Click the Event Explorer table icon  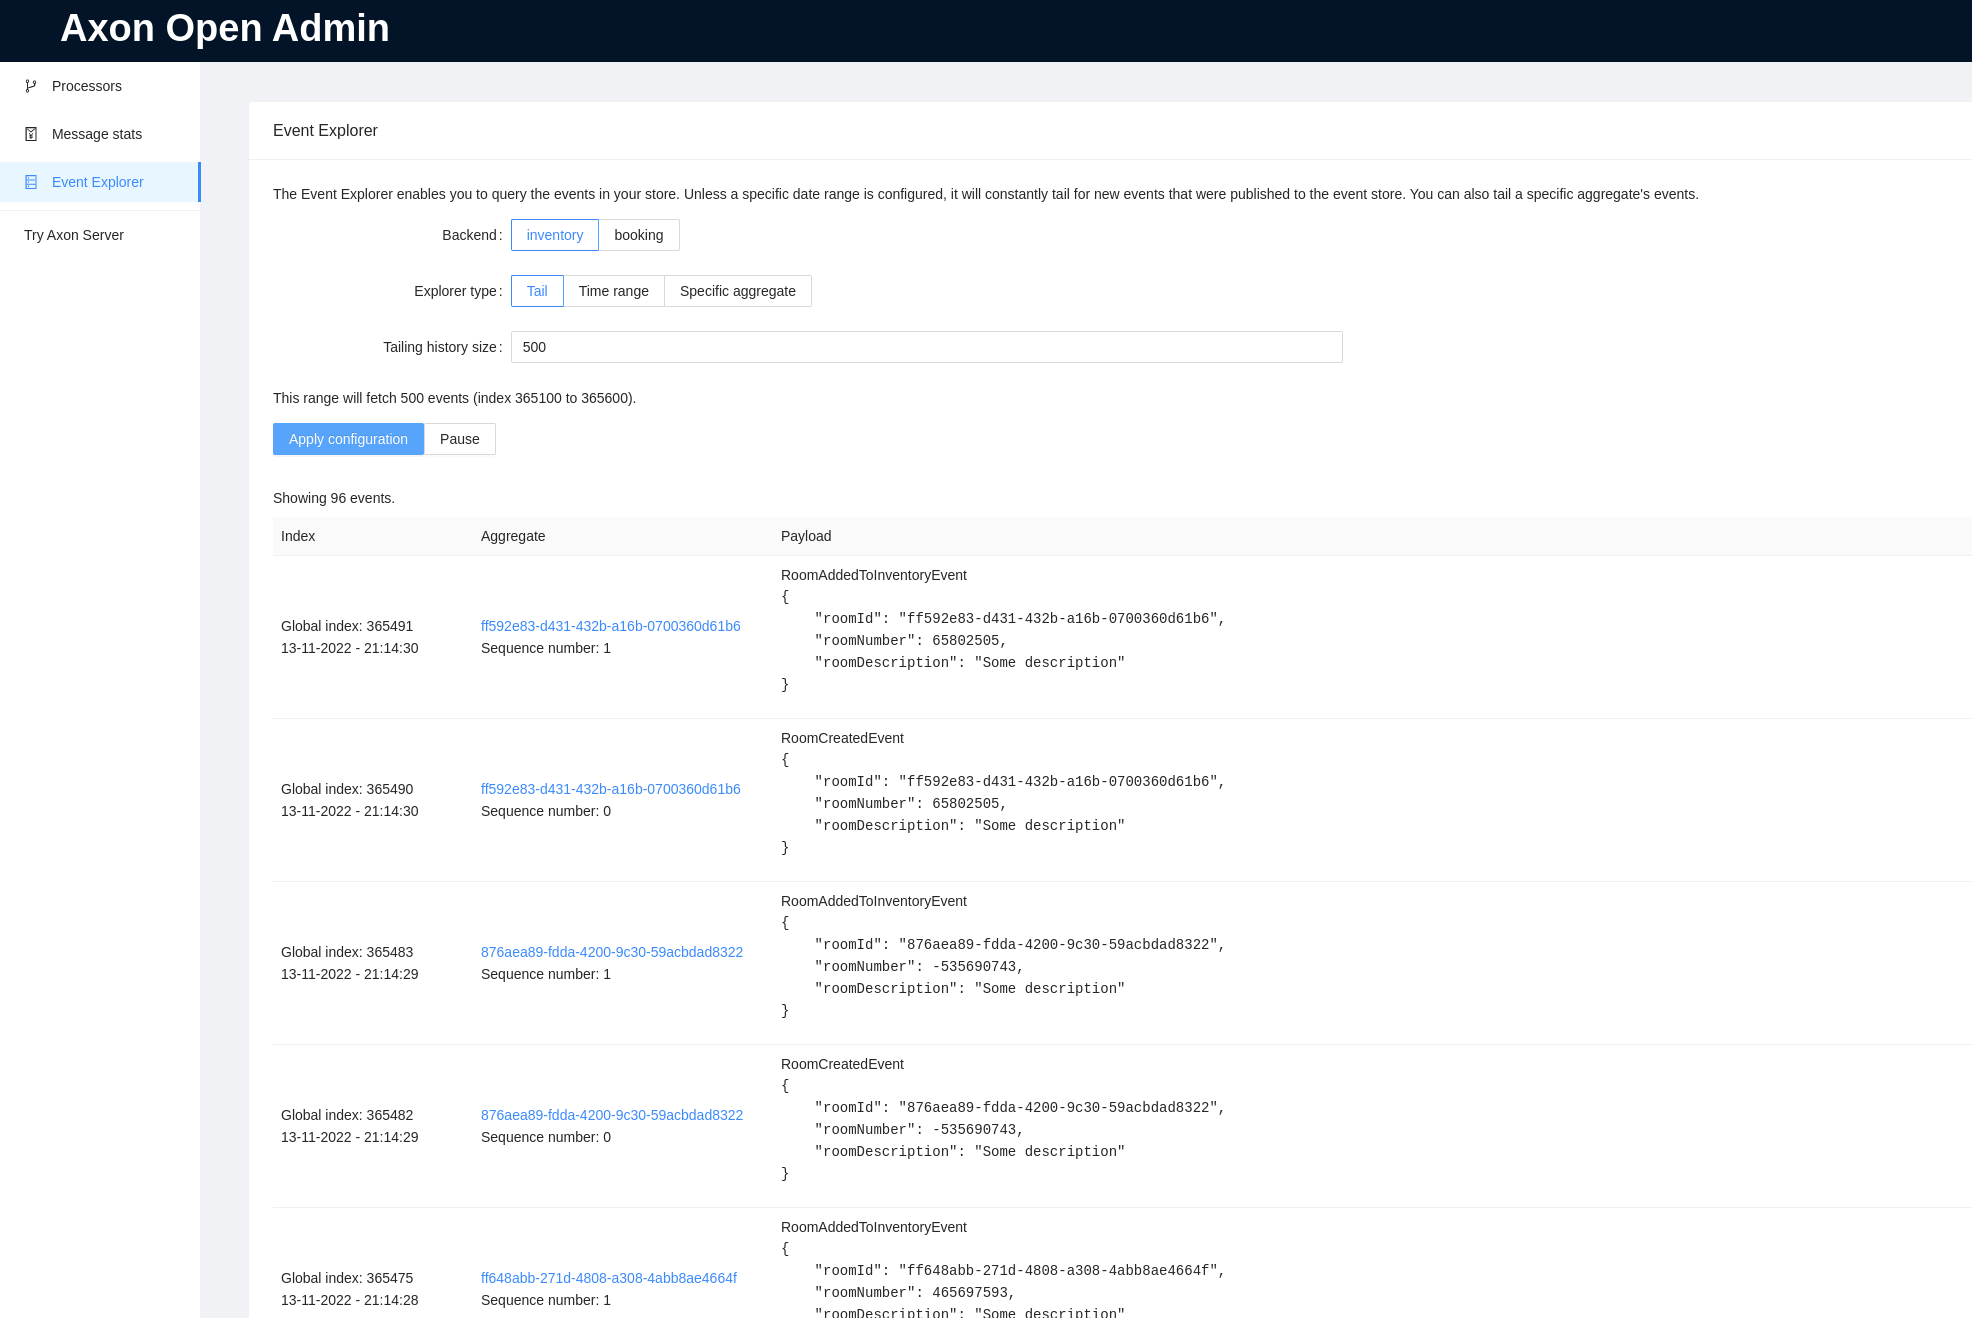31,182
